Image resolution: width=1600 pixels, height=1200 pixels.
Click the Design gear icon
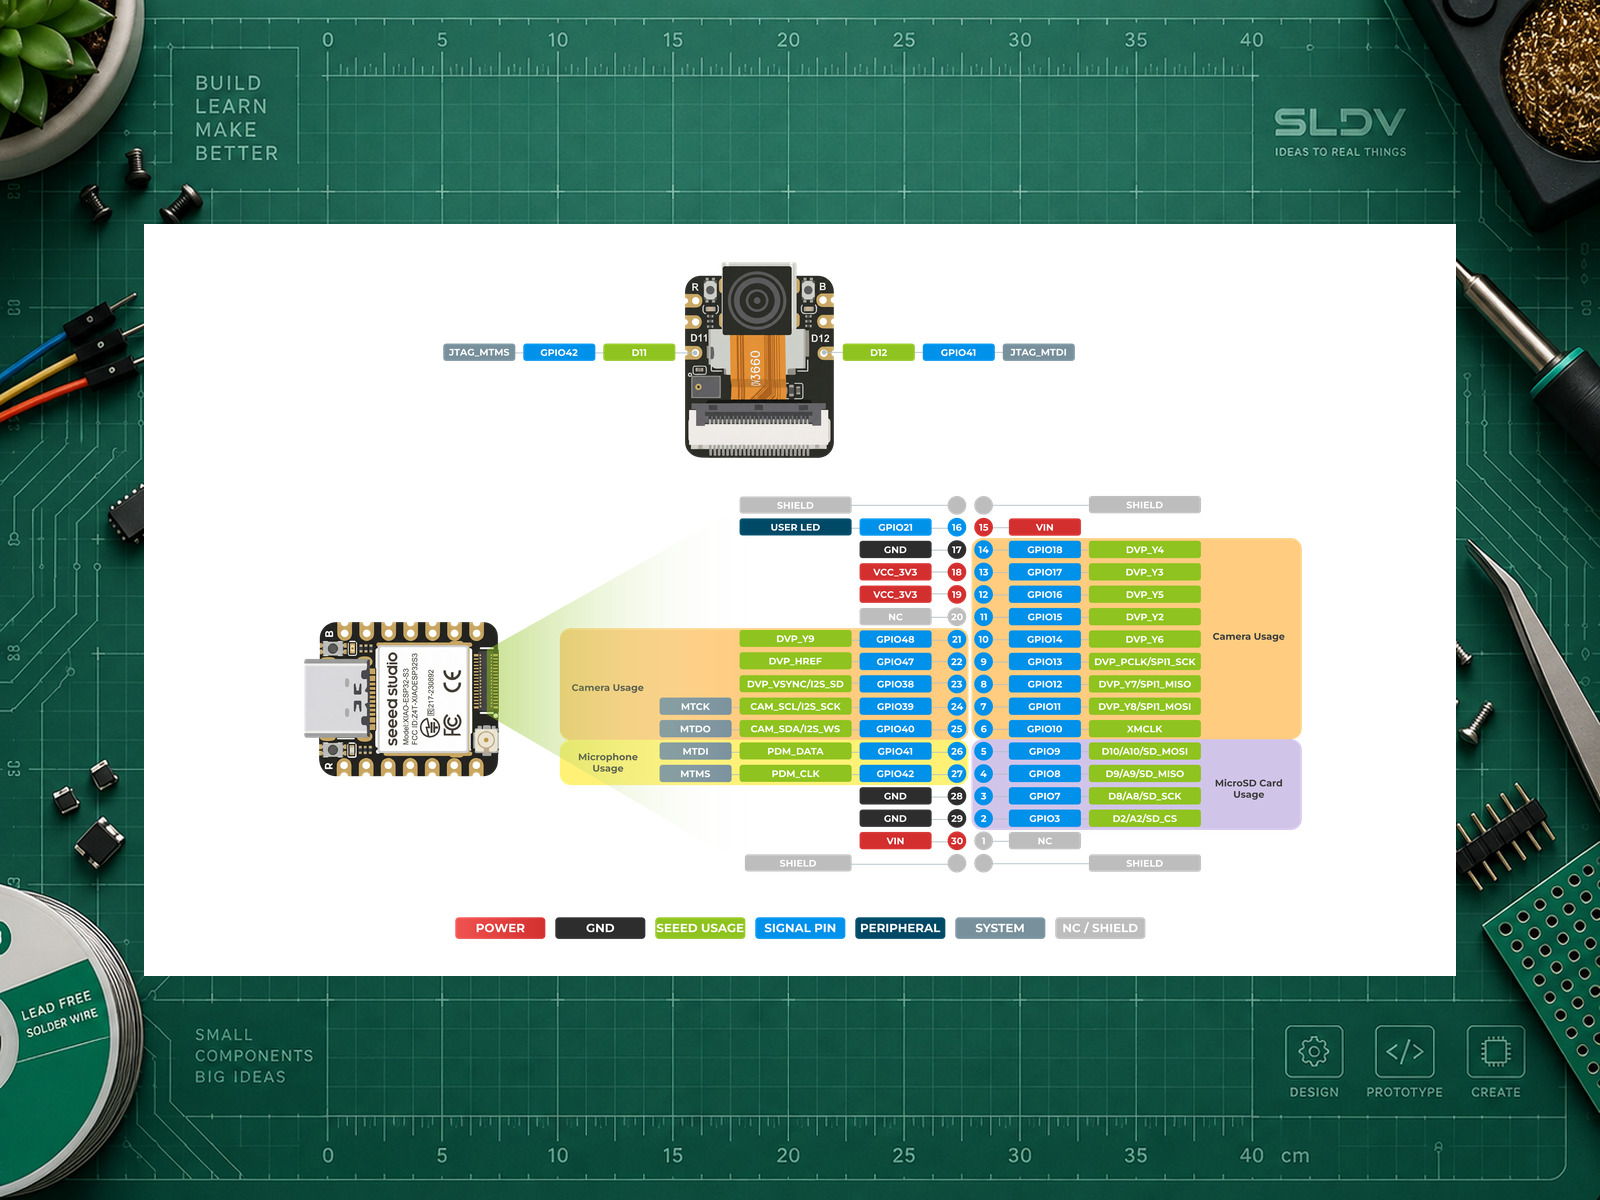tap(1314, 1051)
